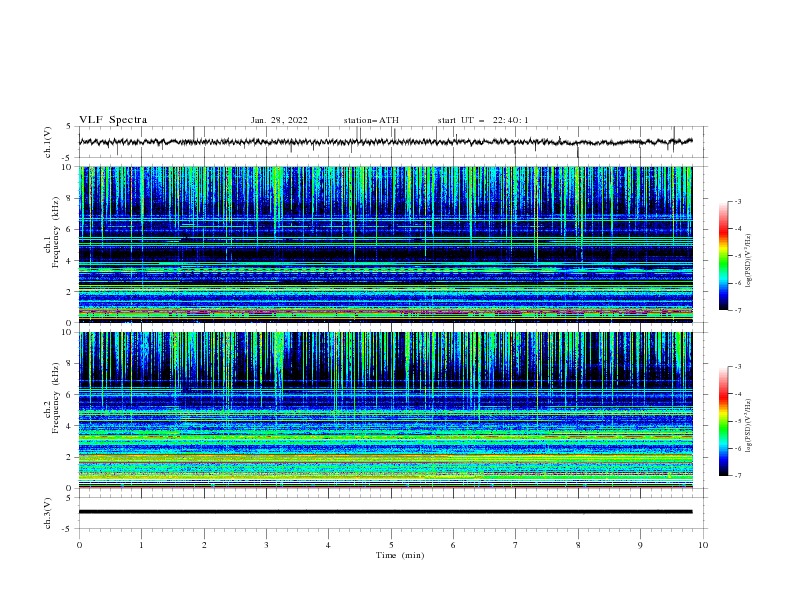Click inside the ch.1 spectrogram panel
Screen dimensions: 792x612
(385, 244)
